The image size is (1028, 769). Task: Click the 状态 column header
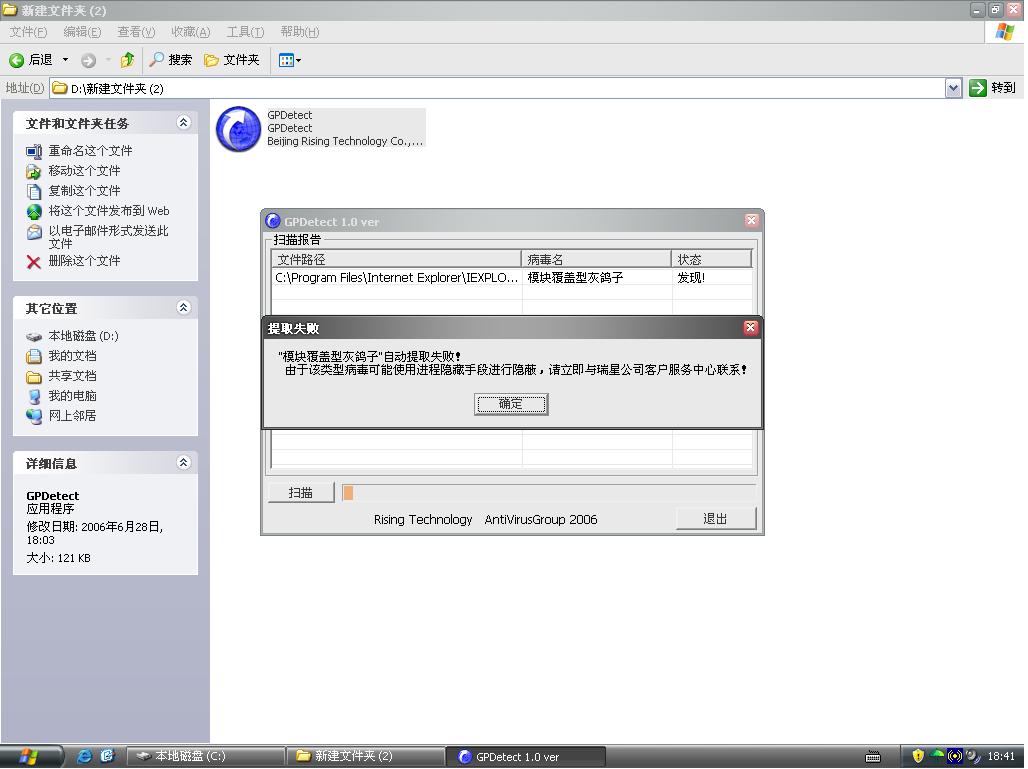[x=711, y=260]
